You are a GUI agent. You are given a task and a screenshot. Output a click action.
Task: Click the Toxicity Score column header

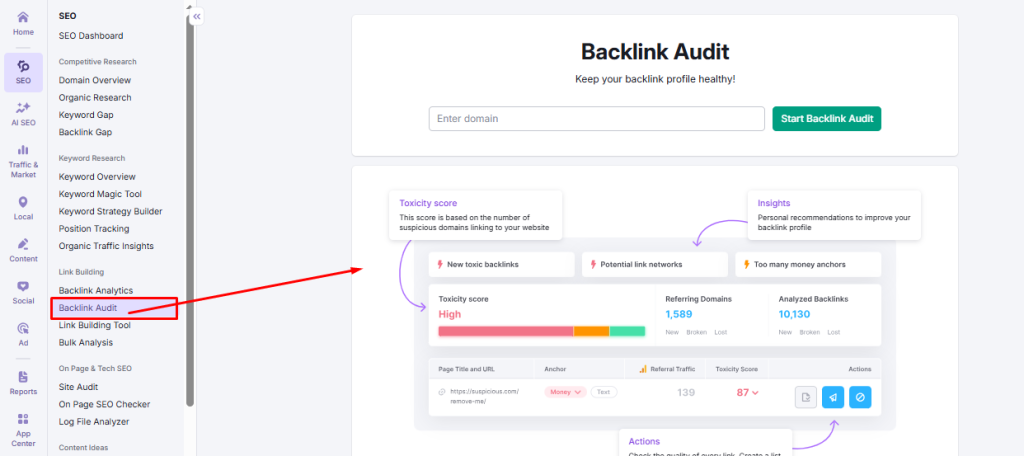pos(737,369)
